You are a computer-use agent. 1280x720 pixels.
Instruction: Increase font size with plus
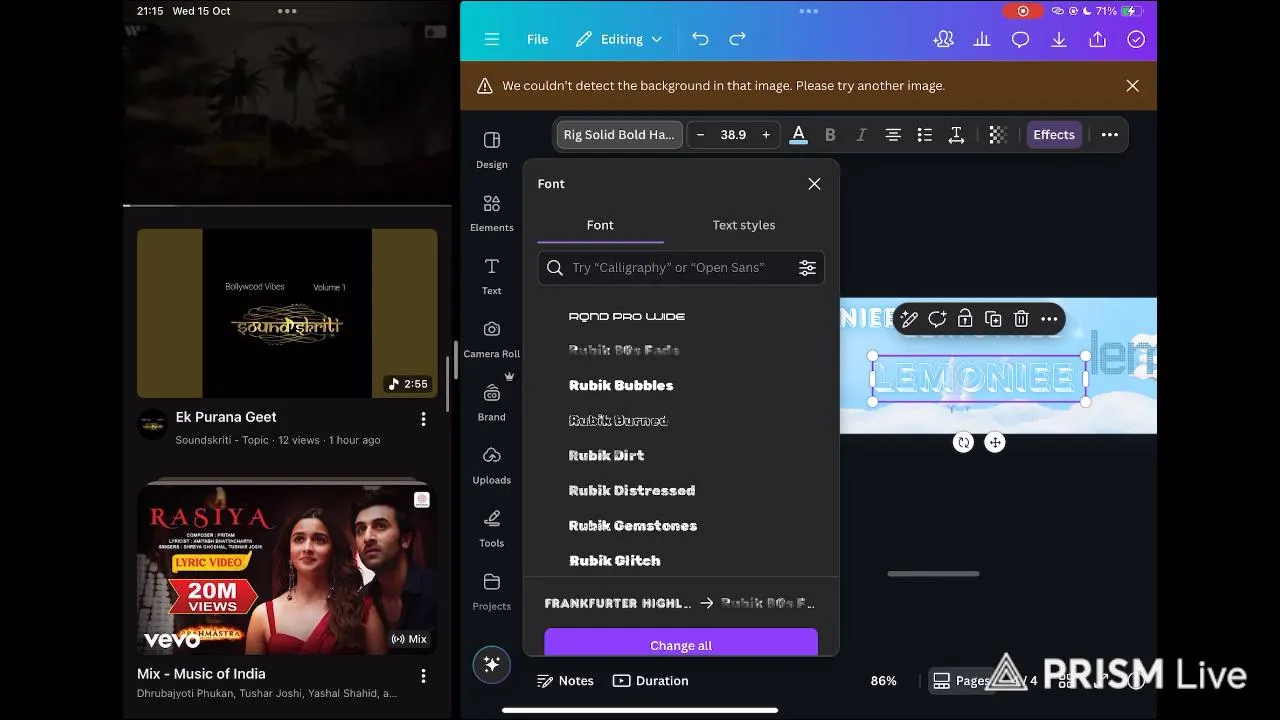[766, 135]
